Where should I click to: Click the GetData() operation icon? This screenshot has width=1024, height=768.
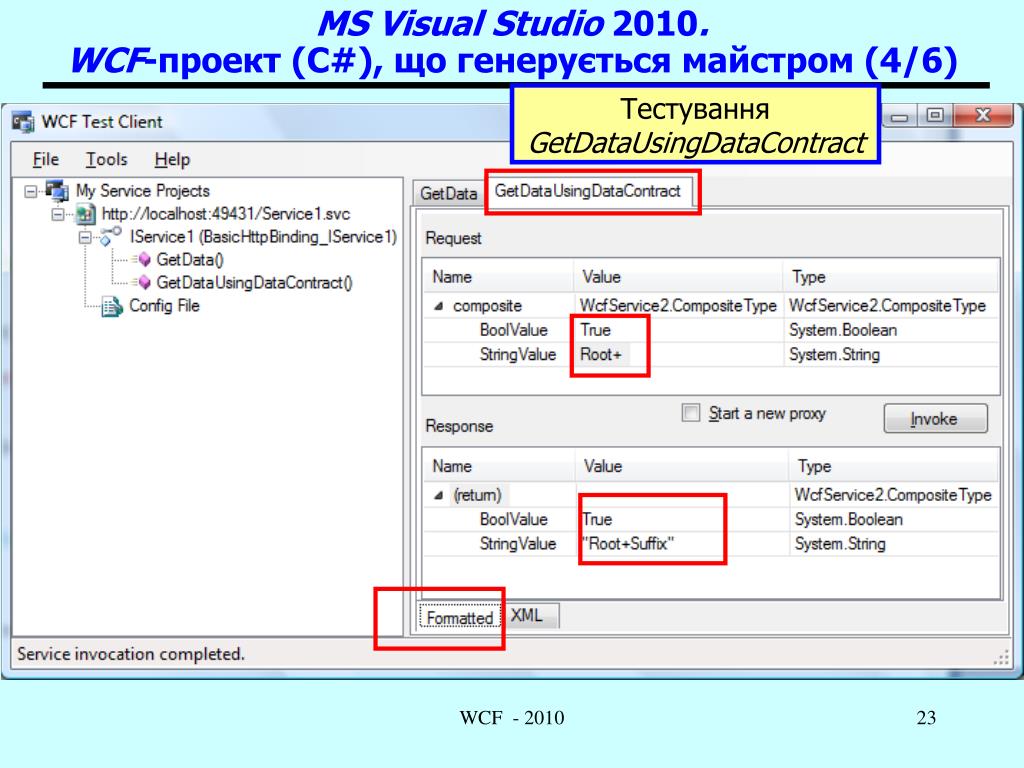[141, 260]
